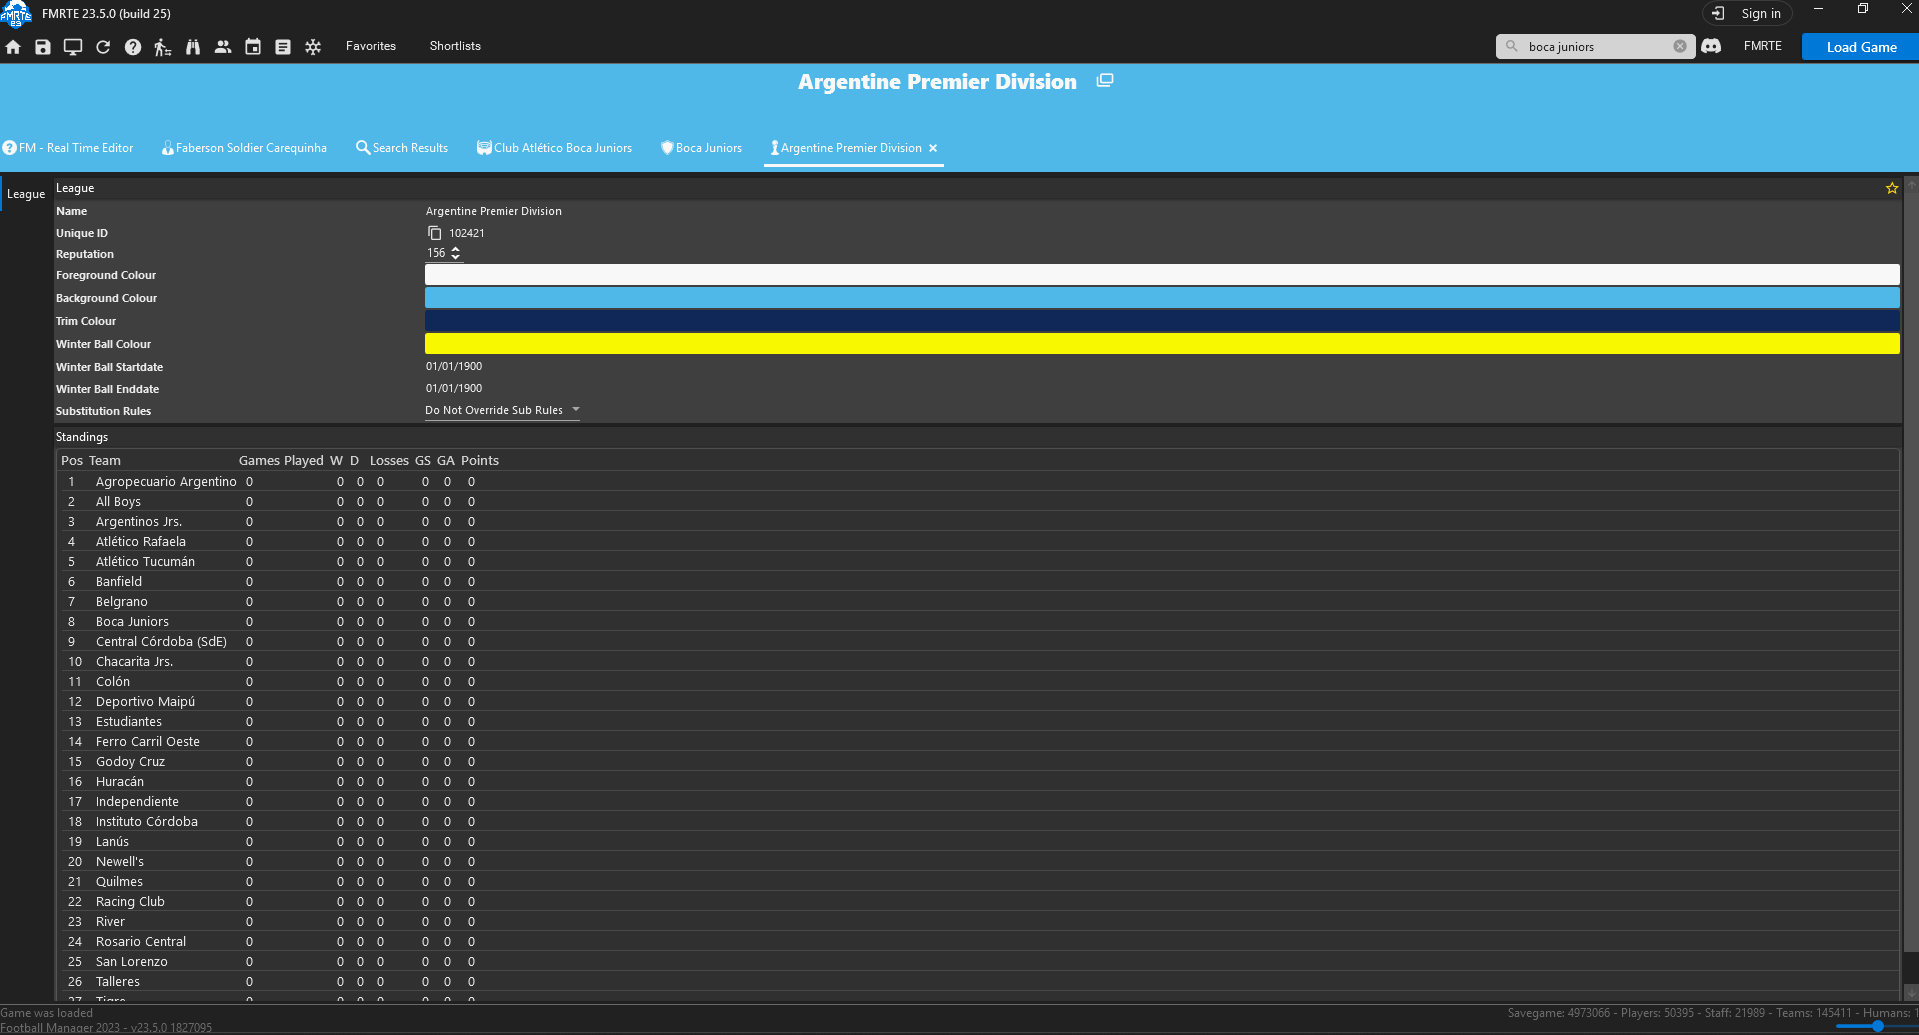The height and width of the screenshot is (1035, 1919).
Task: Open the Discord icon
Action: (x=1711, y=46)
